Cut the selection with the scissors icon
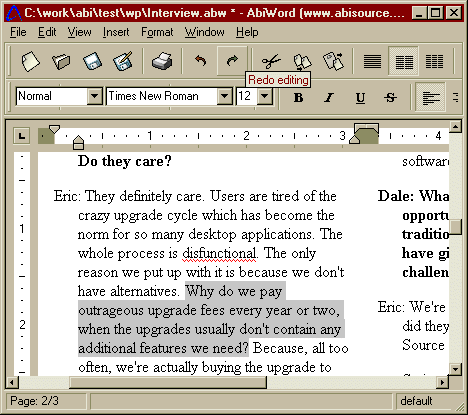The width and height of the screenshot is (468, 415). [271, 61]
